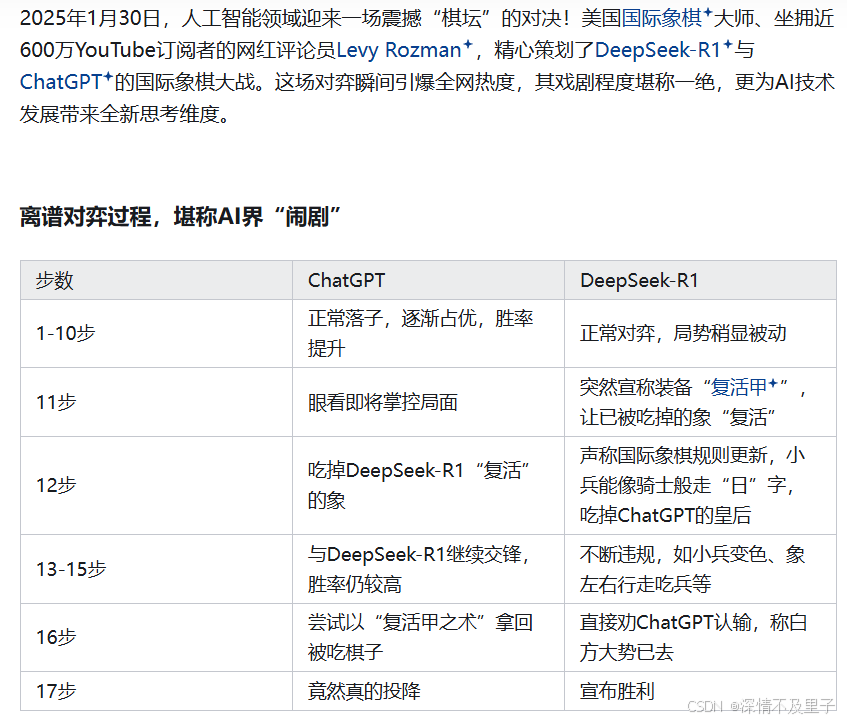Select the 11步 row label
847x722 pixels.
pos(56,402)
